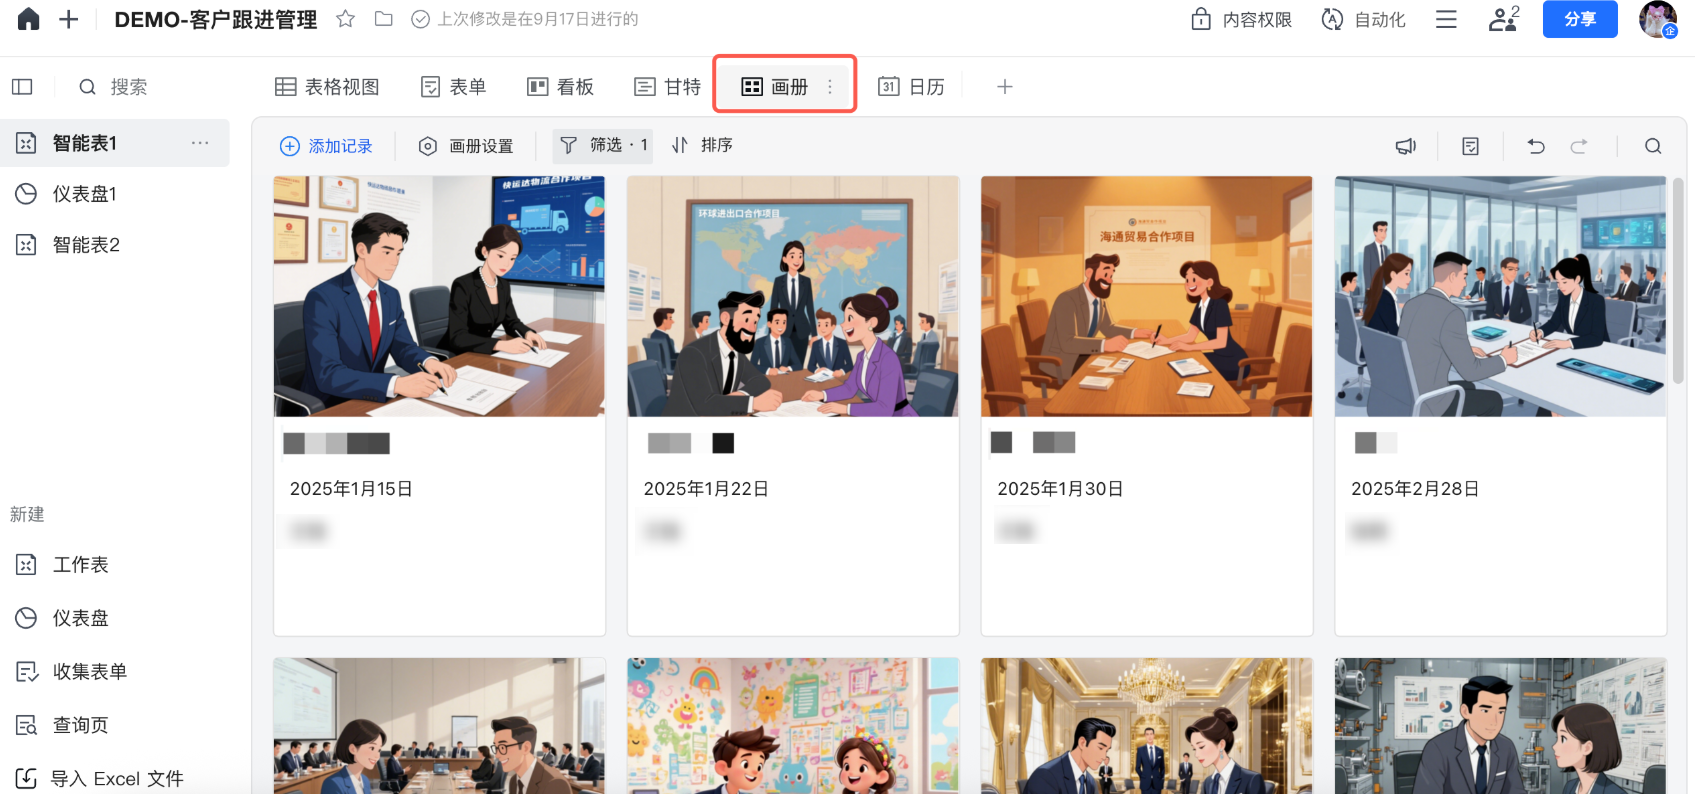Click the saved status check icon
This screenshot has width=1695, height=794.
point(421,19)
